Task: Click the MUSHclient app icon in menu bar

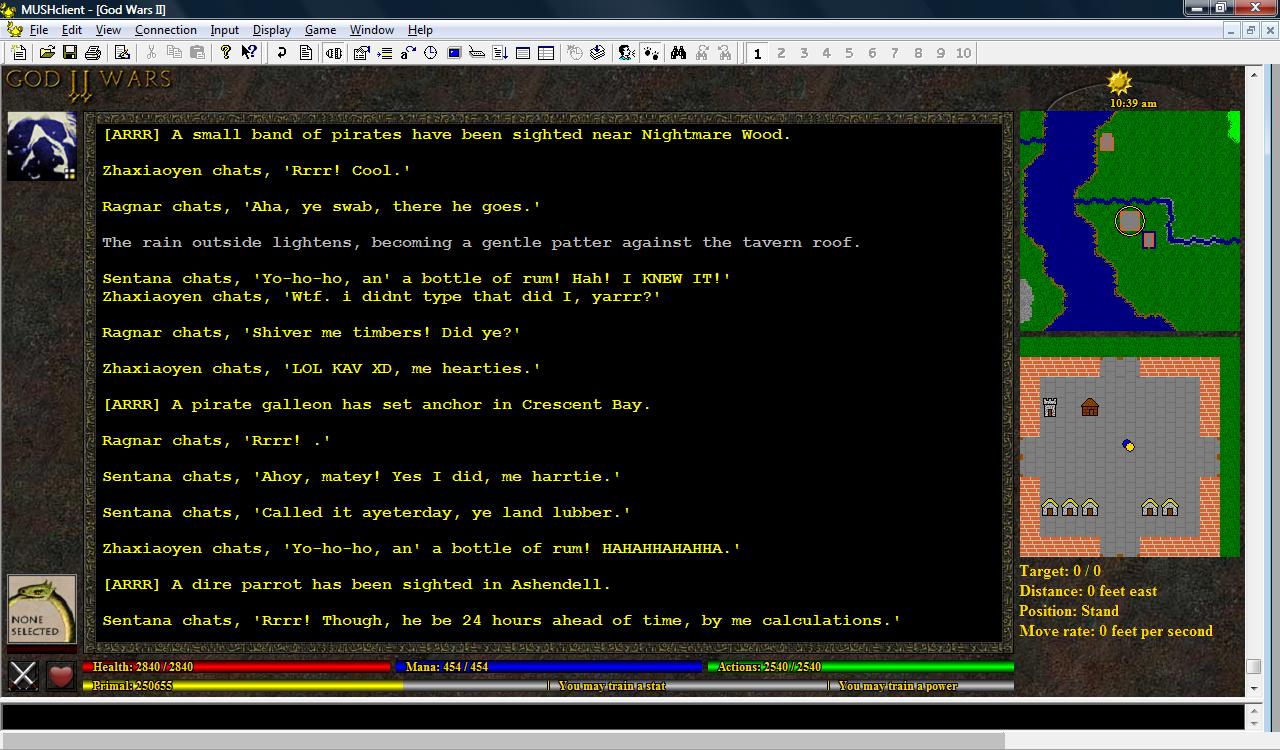Action: [15, 30]
